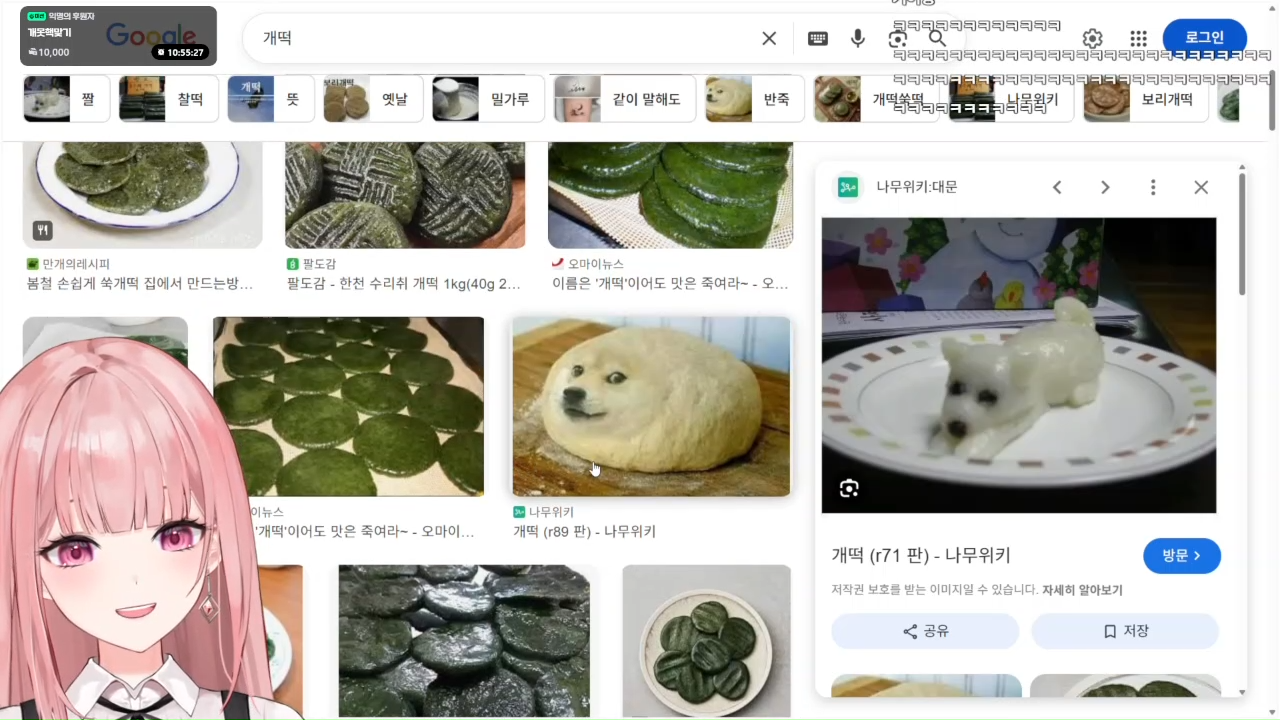The width and height of the screenshot is (1280, 720).
Task: Click the 로그인 sign-in button
Action: [x=1204, y=38]
